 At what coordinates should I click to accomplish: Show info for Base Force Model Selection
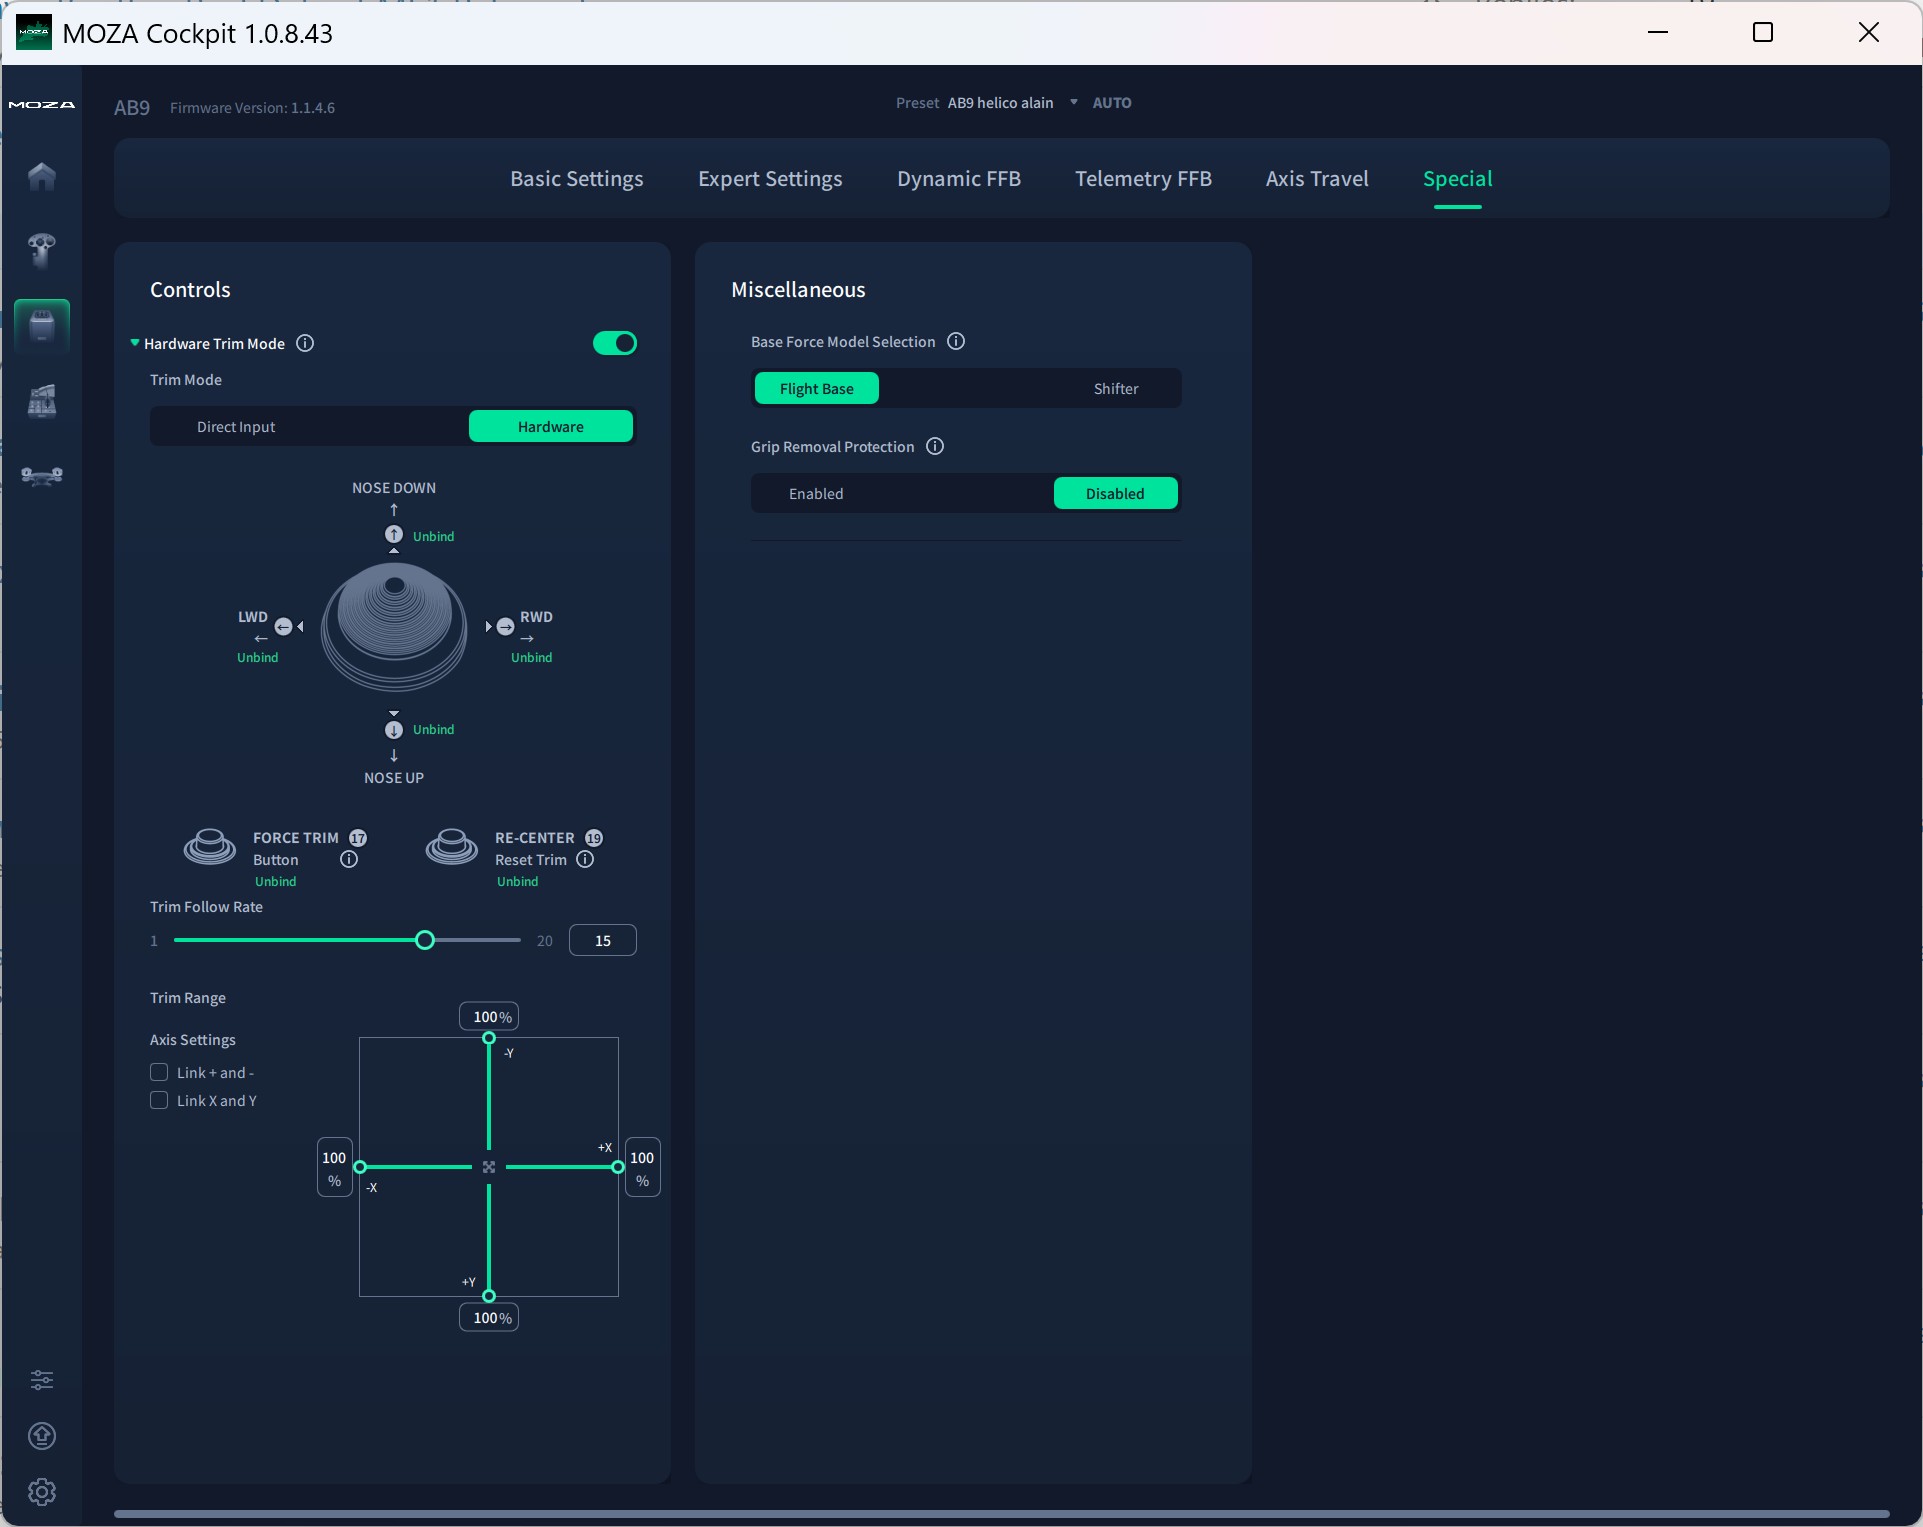(956, 341)
